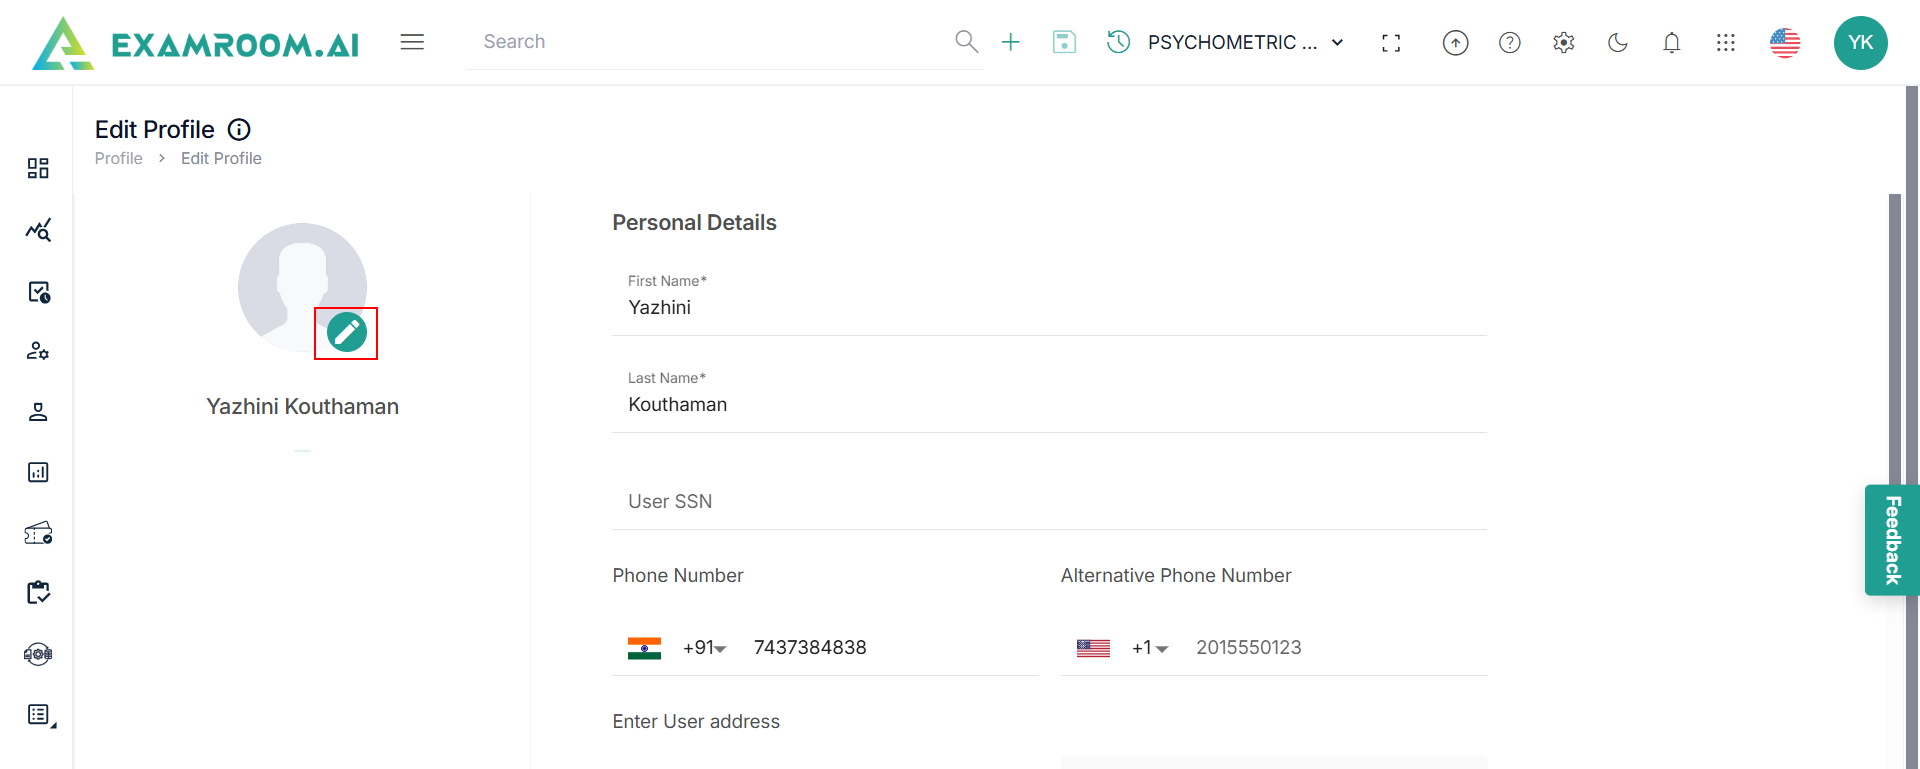Viewport: 1920px width, 769px height.
Task: Open the dashboard icon in left sidebar
Action: pos(38,168)
